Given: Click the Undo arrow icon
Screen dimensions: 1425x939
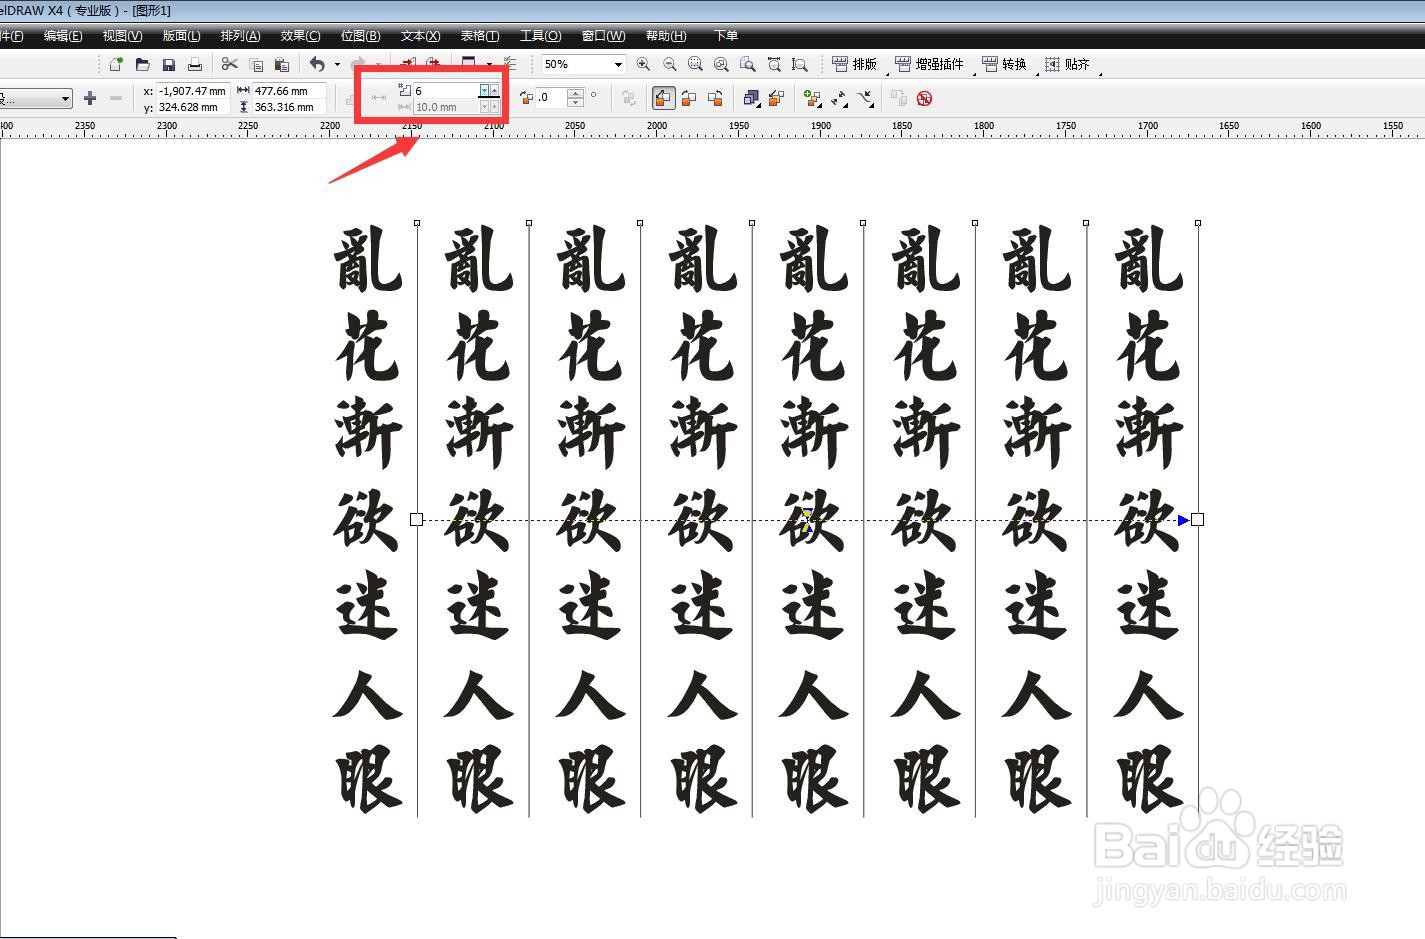Looking at the screenshot, I should coord(317,64).
